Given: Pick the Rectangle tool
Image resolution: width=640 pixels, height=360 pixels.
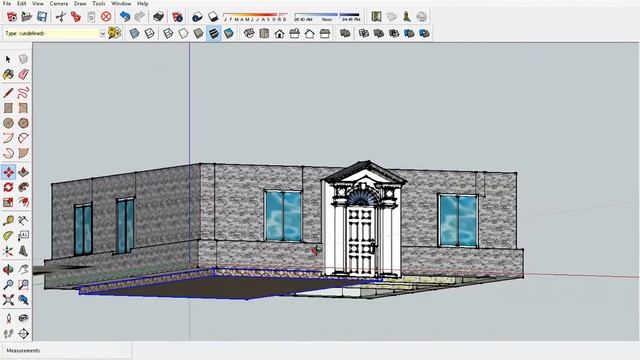Looking at the screenshot, I should 8,108.
